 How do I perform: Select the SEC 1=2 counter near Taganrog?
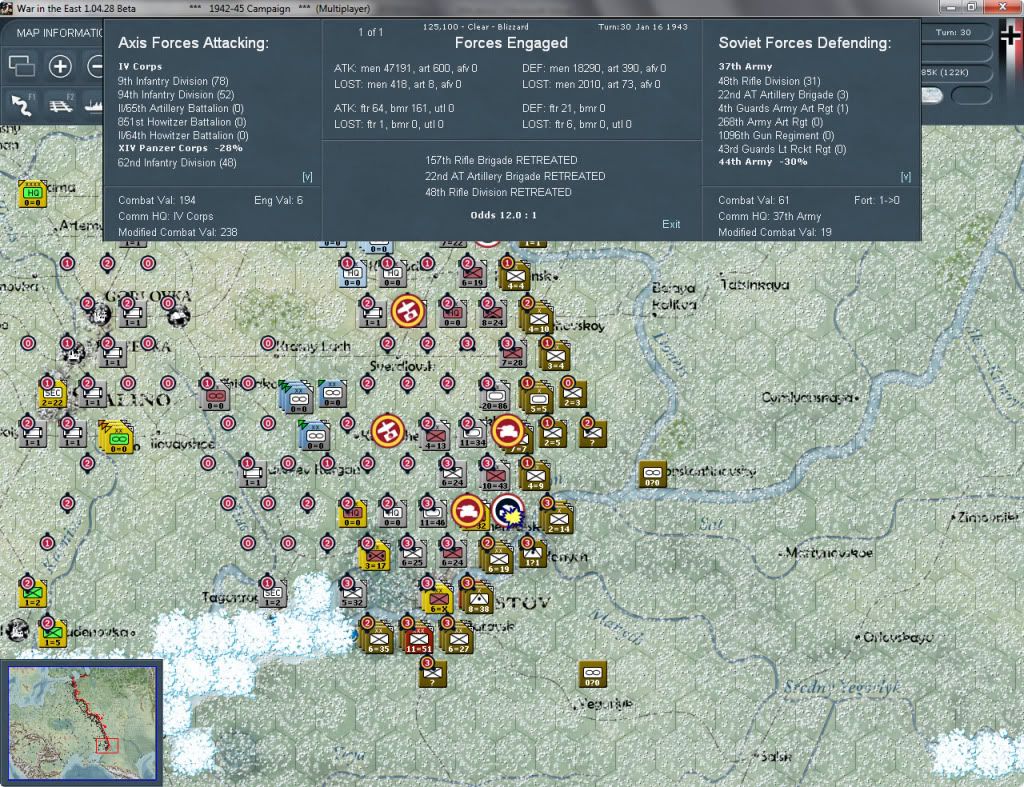273,594
